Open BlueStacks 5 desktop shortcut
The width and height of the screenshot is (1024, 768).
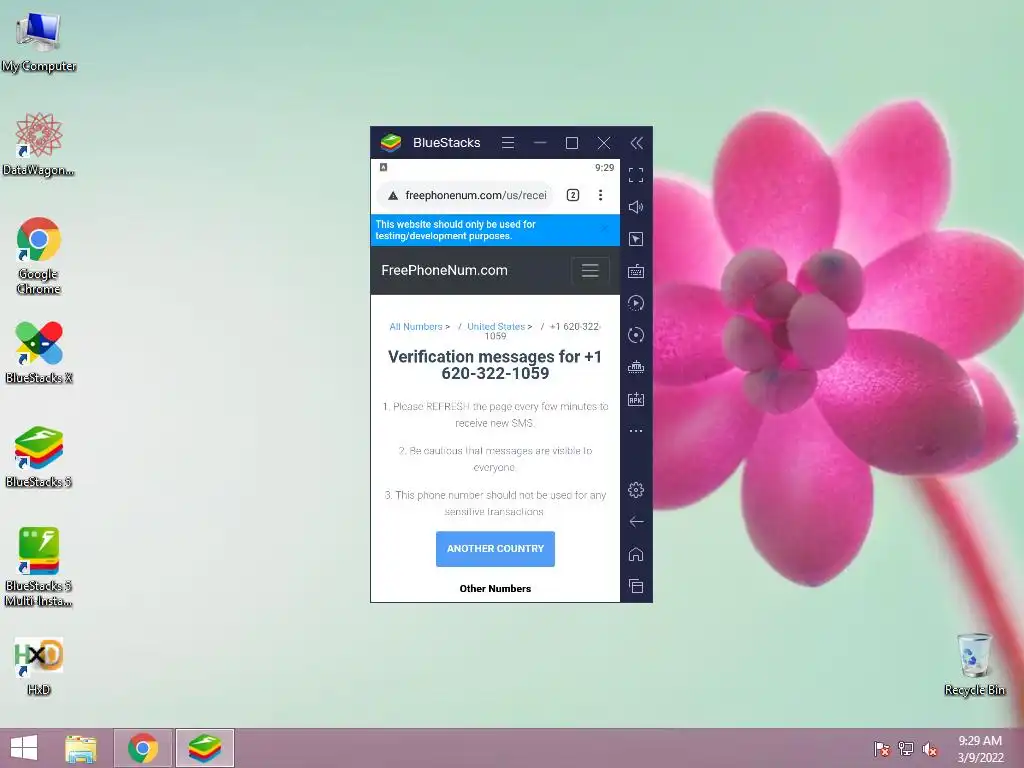click(39, 456)
